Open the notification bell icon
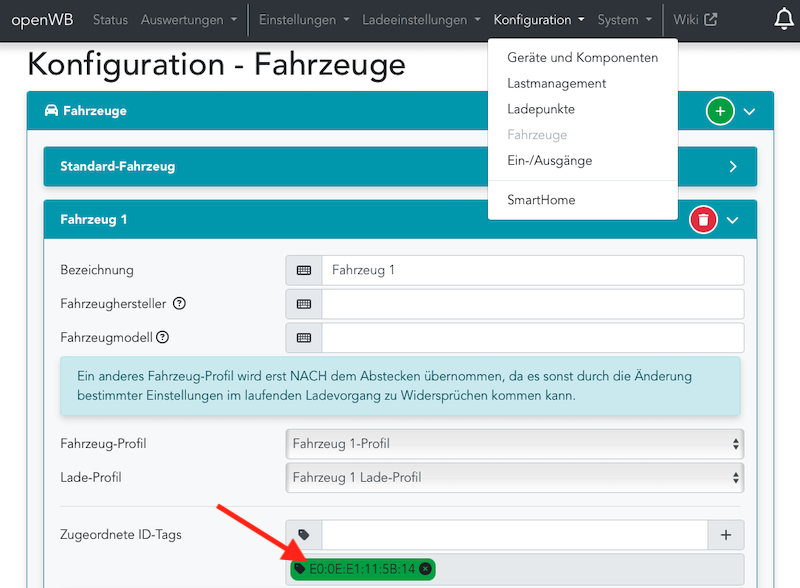This screenshot has width=800, height=588. pyautogui.click(x=785, y=19)
